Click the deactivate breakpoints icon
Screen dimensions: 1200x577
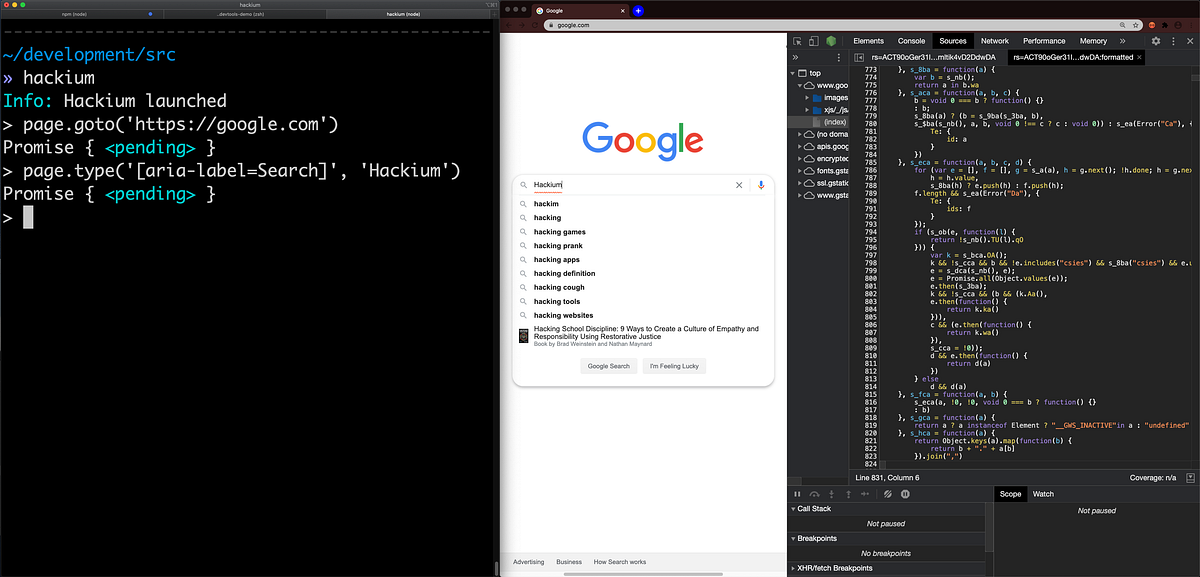(889, 493)
